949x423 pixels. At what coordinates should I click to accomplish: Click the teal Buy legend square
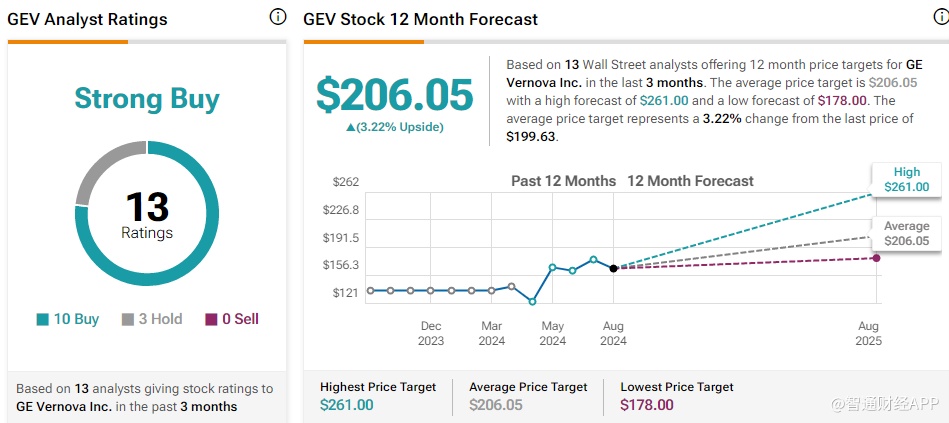(43, 320)
